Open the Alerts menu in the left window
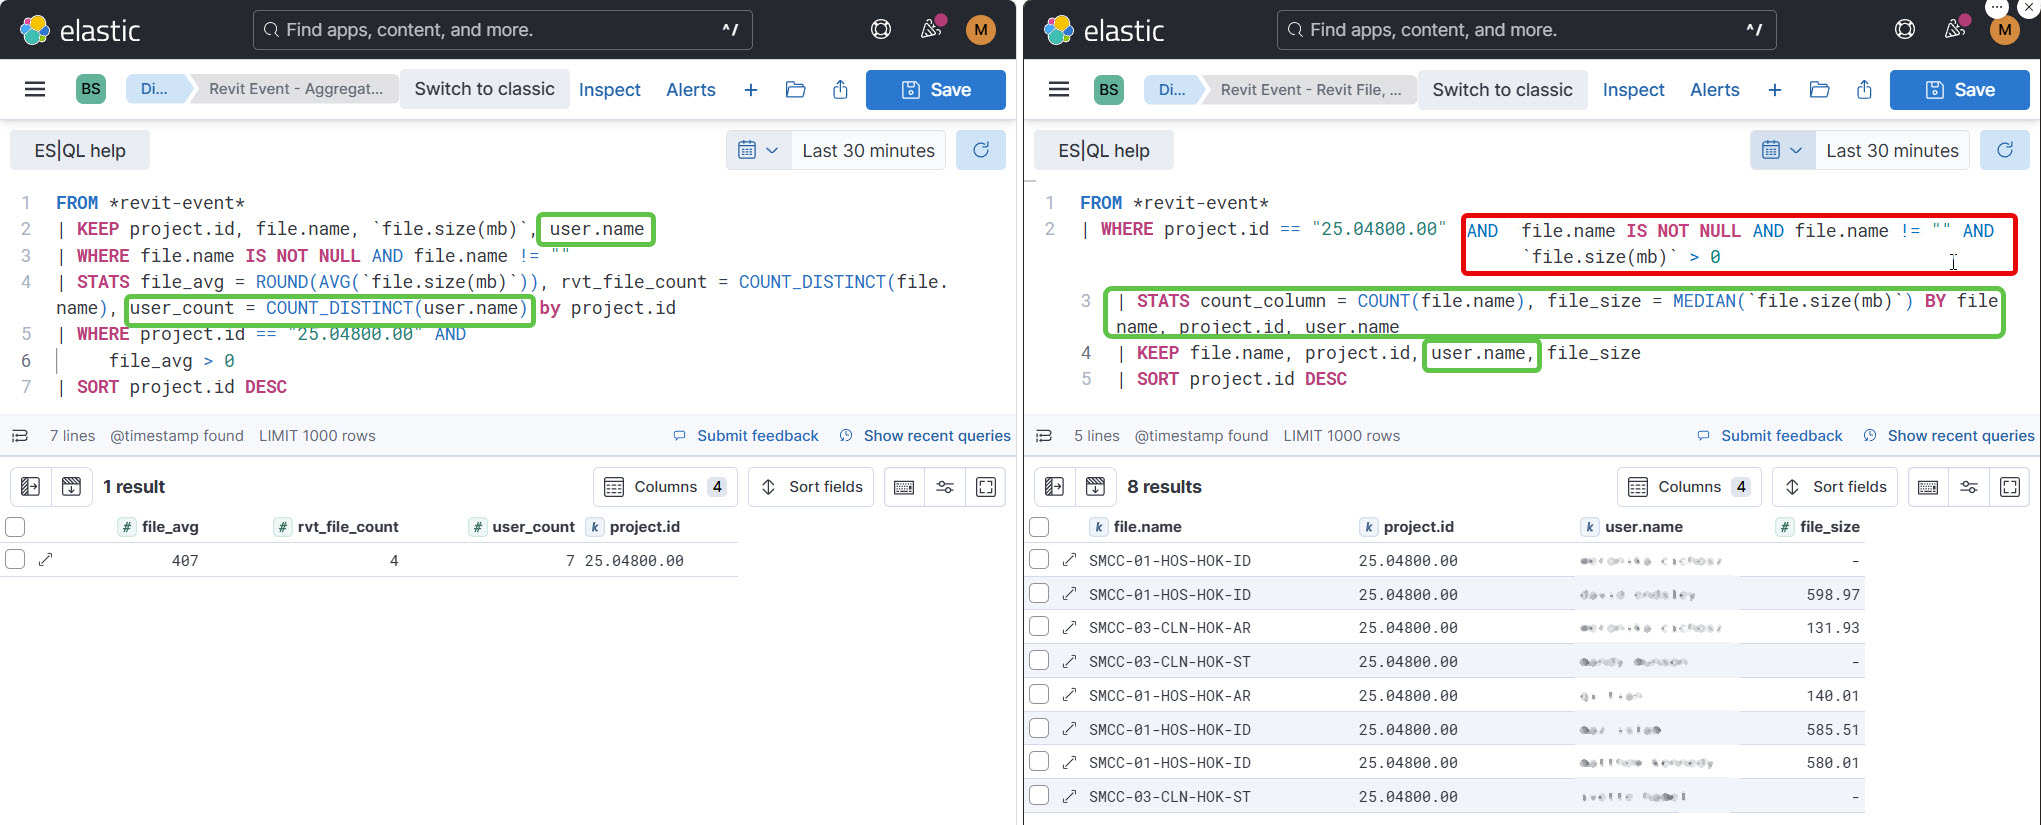This screenshot has width=2041, height=825. 691,90
